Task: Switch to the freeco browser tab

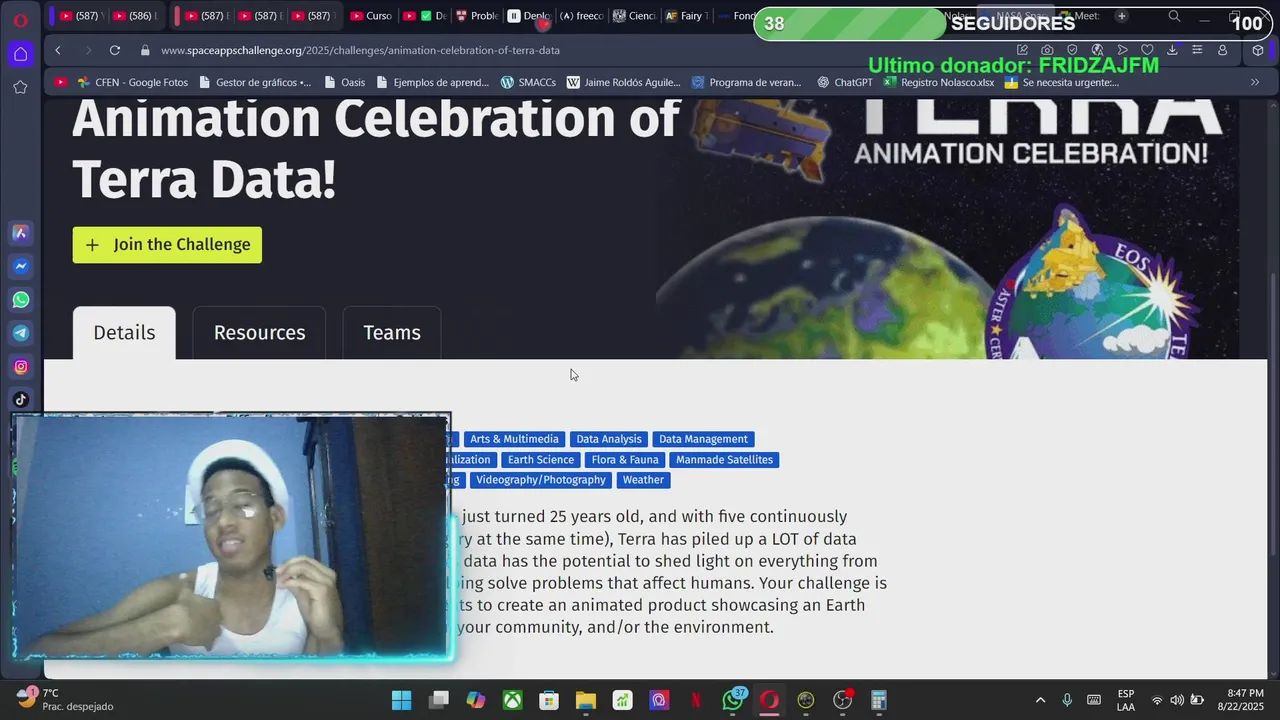Action: click(x=580, y=16)
